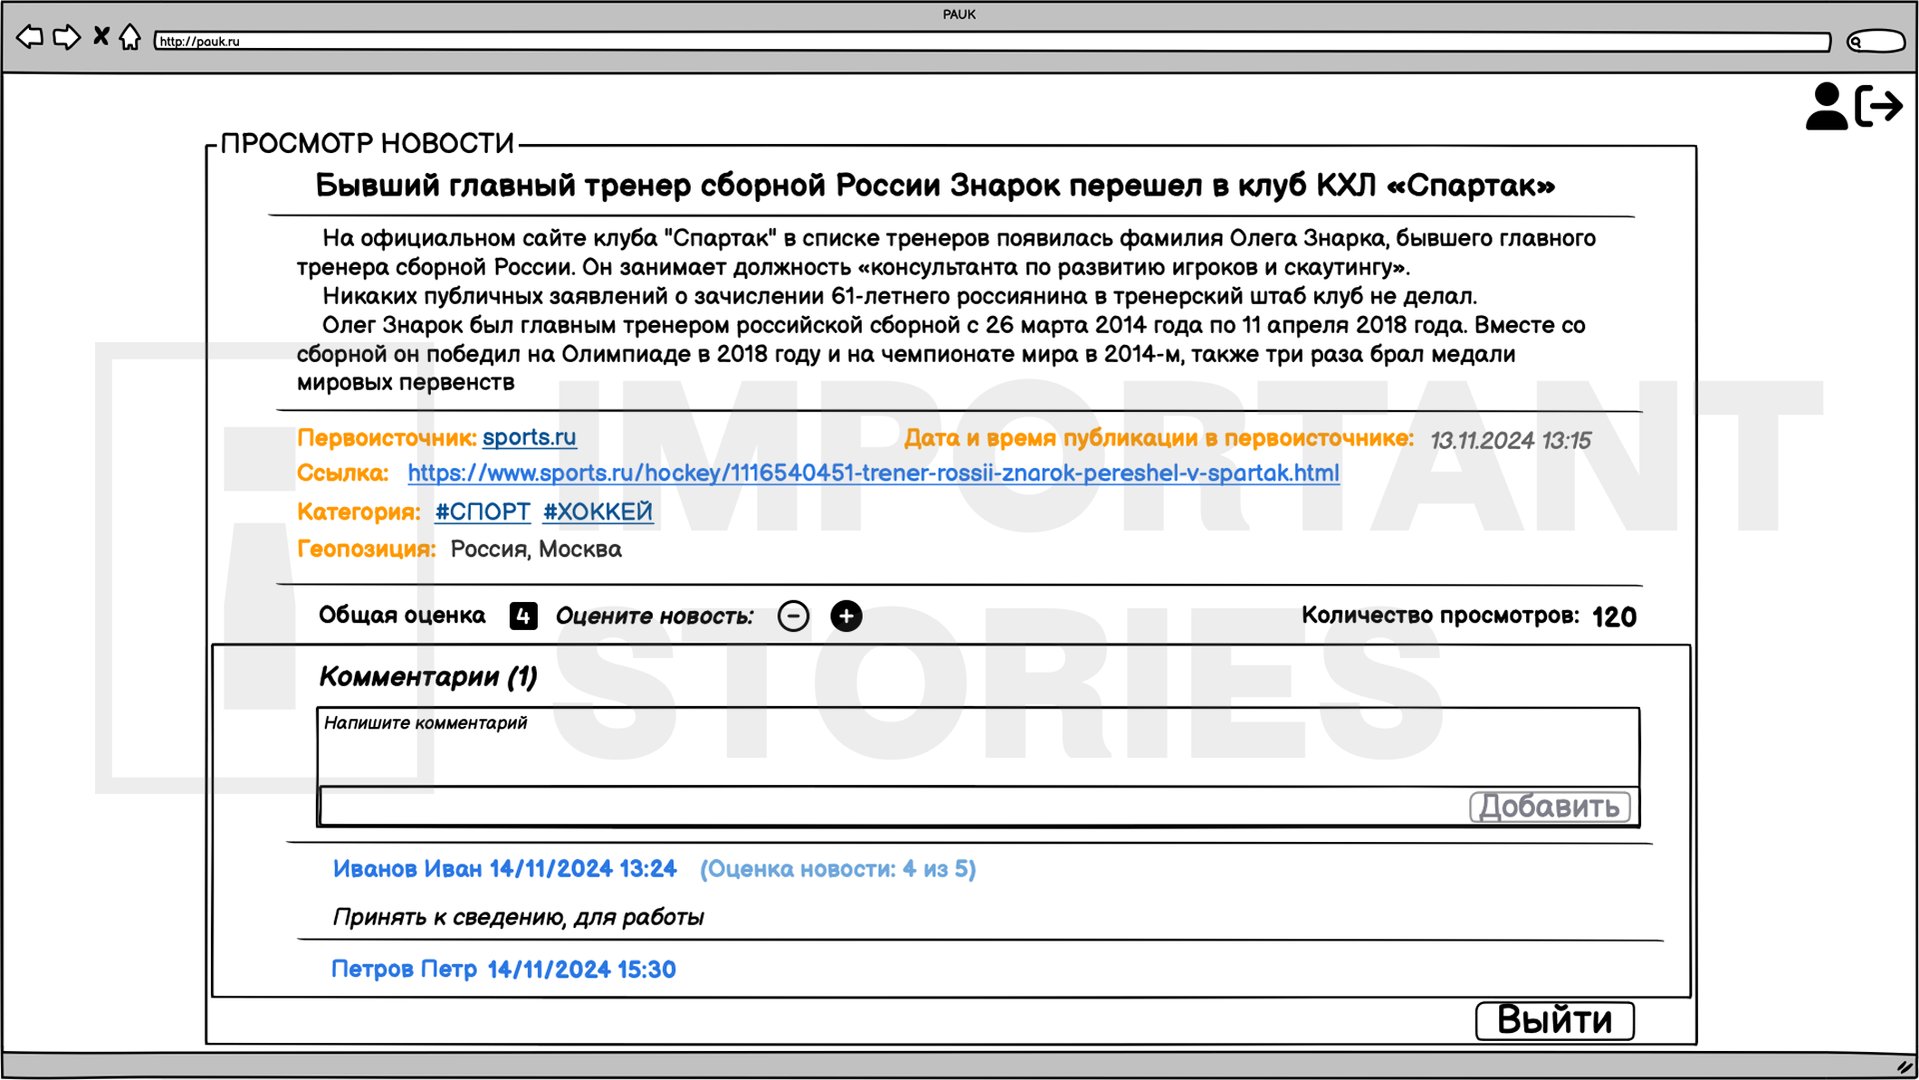This screenshot has height=1080, width=1919.
Task: Click the news headline about Знарок and Спартак
Action: (x=935, y=185)
